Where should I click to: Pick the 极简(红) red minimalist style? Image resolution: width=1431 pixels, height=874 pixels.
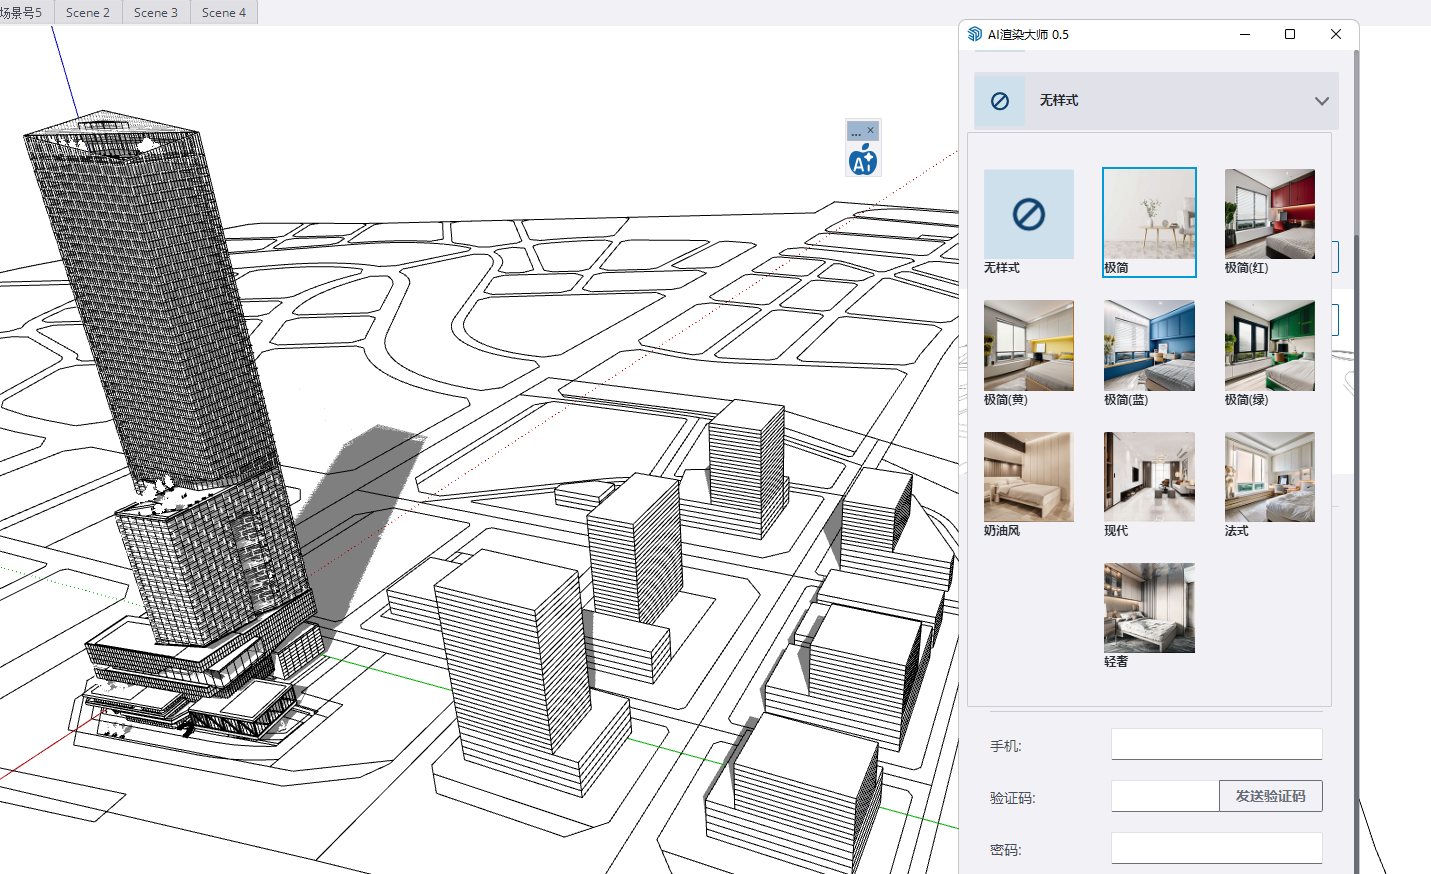click(1269, 215)
